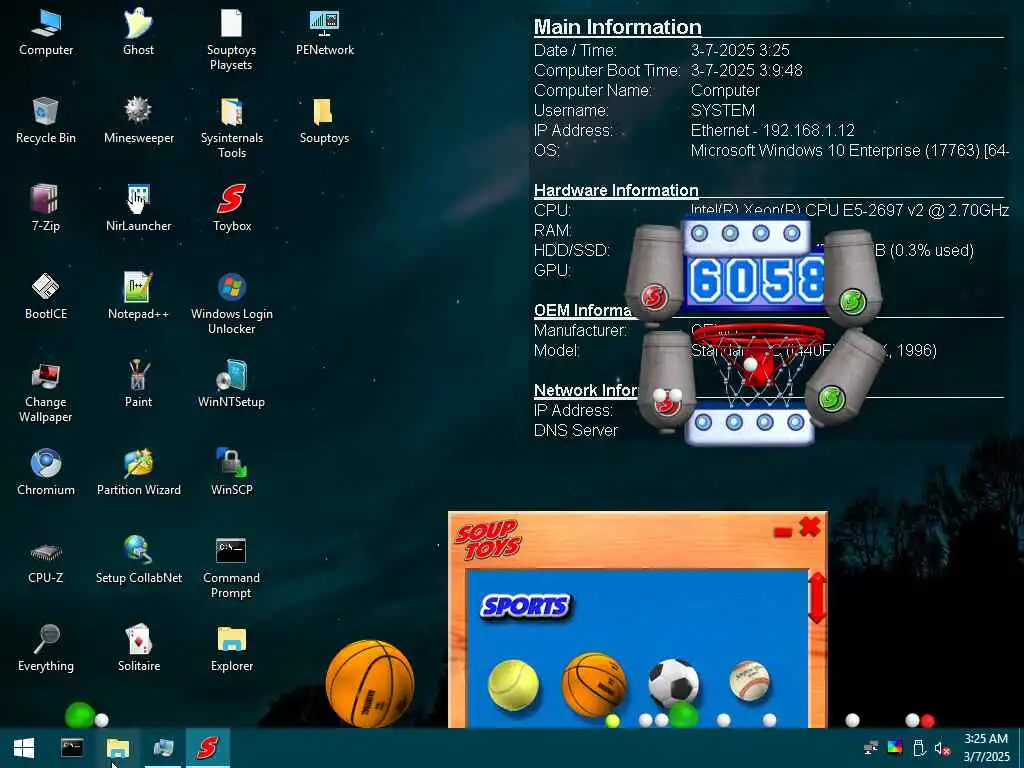This screenshot has height=768, width=1024.
Task: Open the Partition Wizard icon
Action: click(138, 472)
